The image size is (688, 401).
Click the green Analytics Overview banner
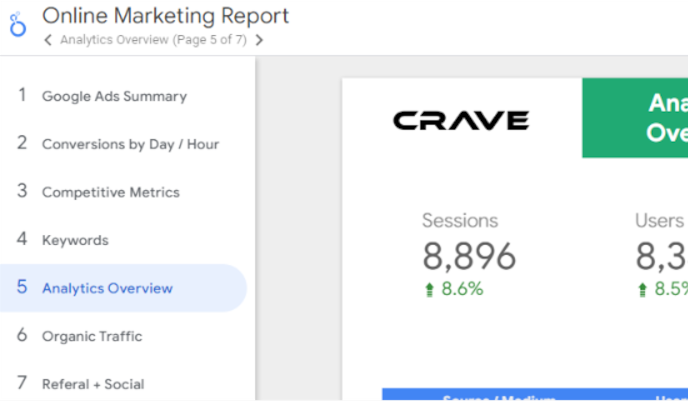[x=635, y=118]
